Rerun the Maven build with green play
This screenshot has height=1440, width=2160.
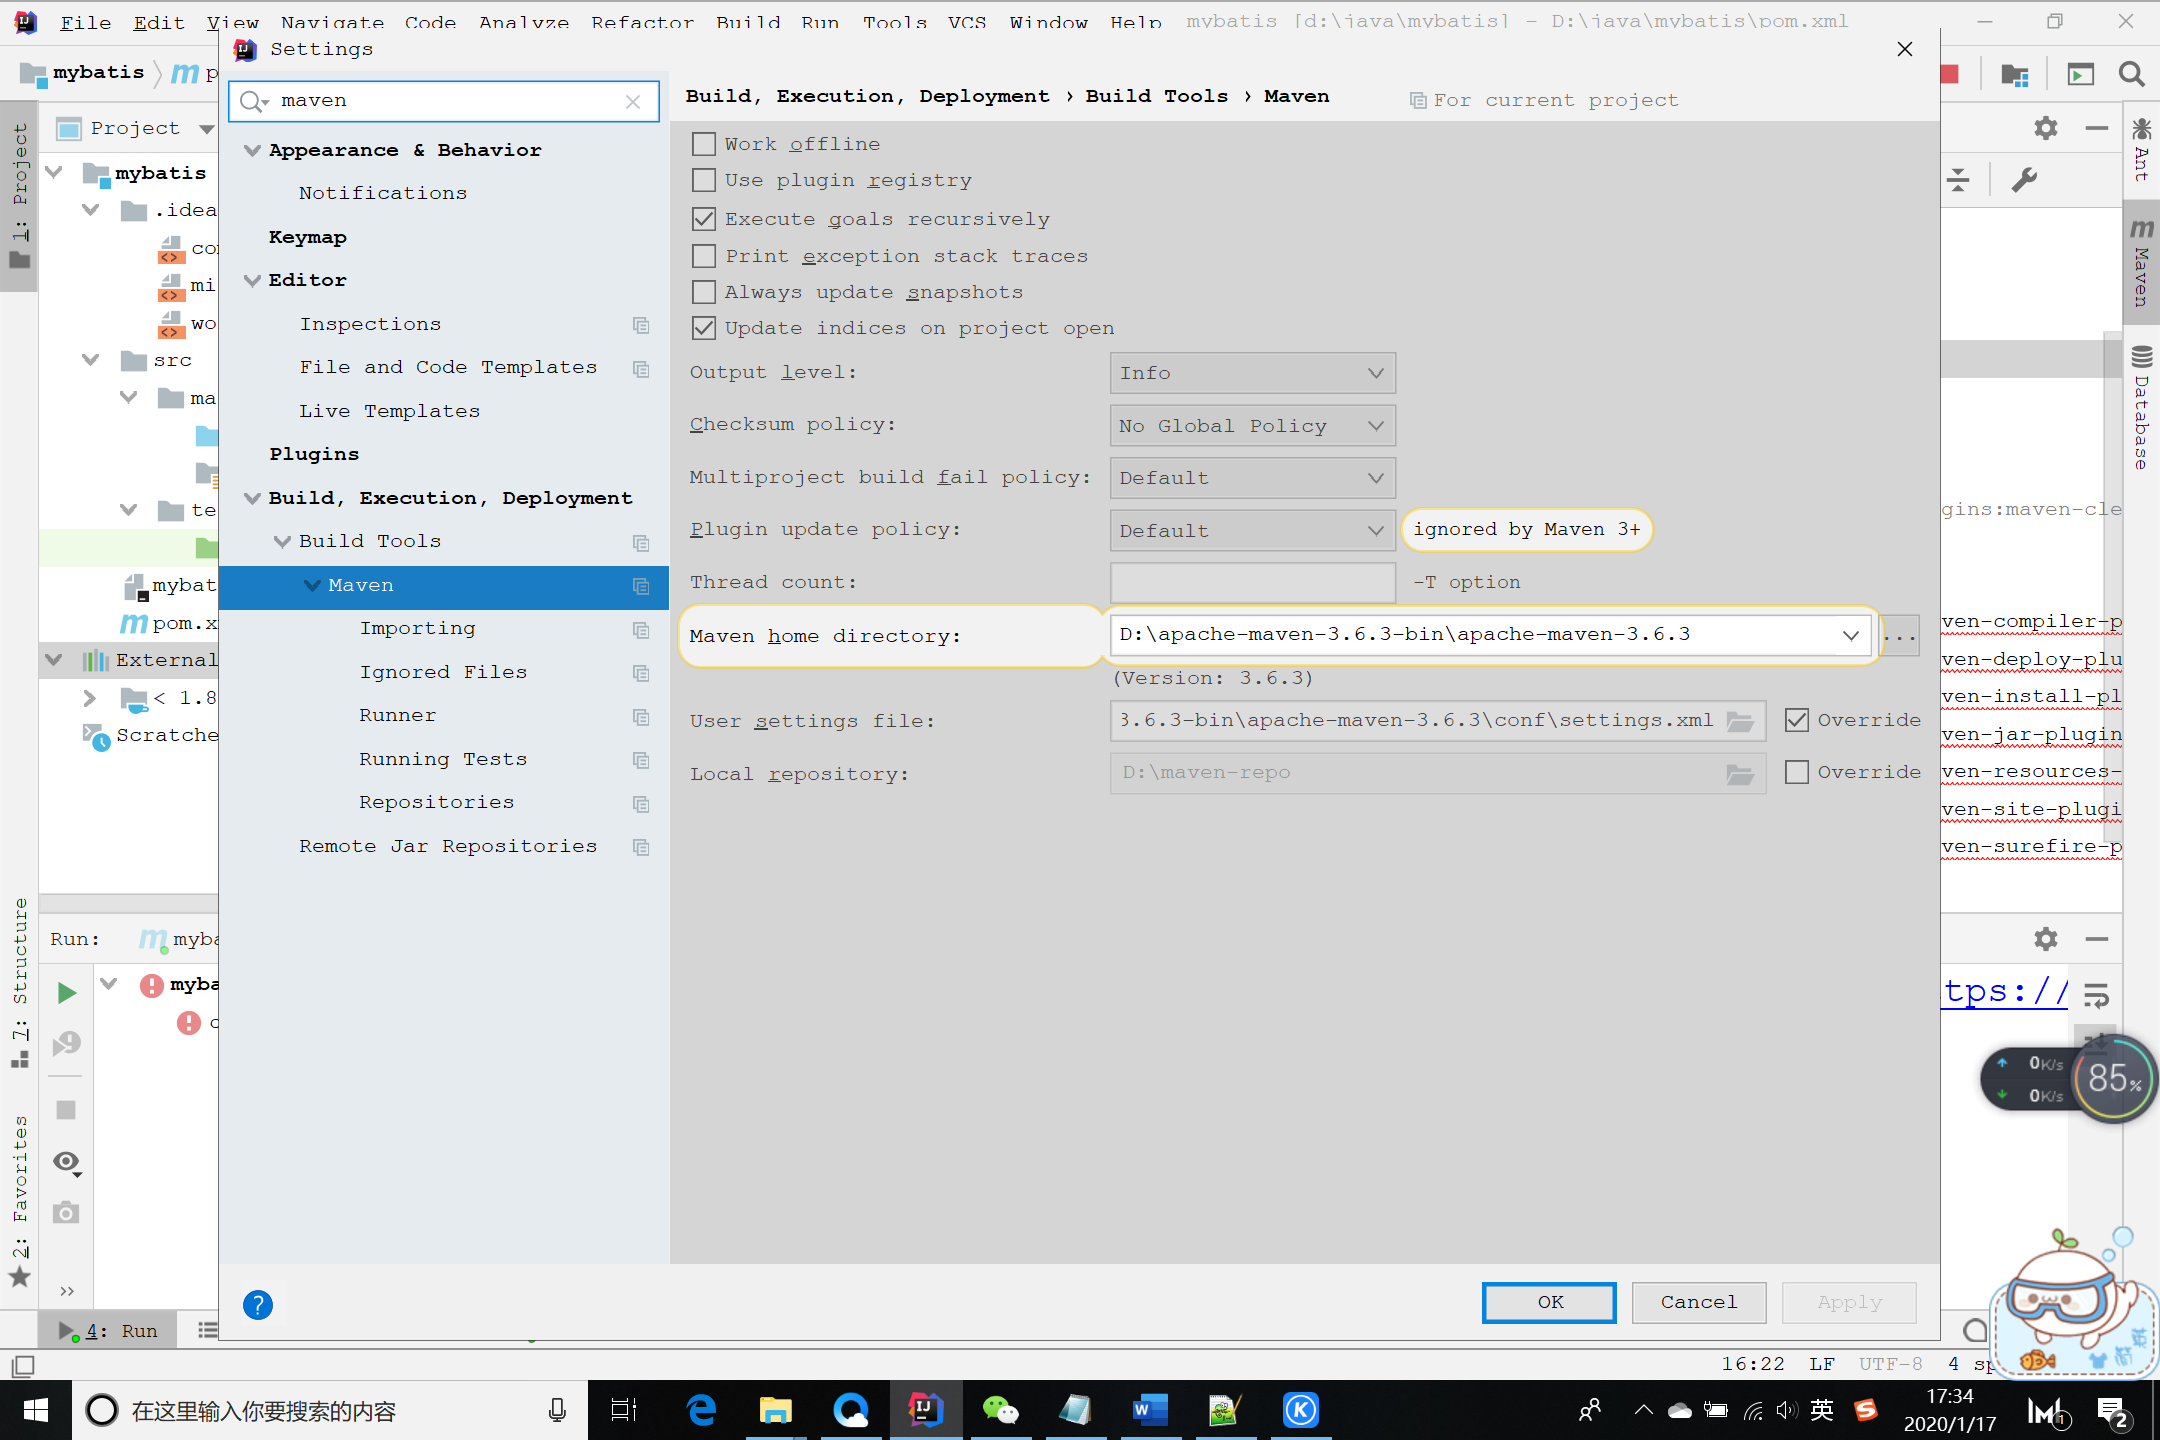(x=66, y=992)
